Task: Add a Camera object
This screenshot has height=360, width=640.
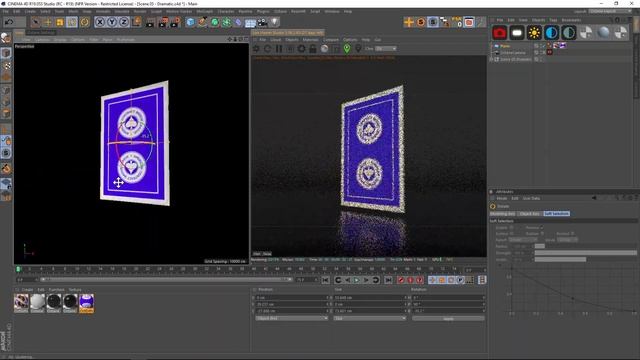Action: (263, 22)
